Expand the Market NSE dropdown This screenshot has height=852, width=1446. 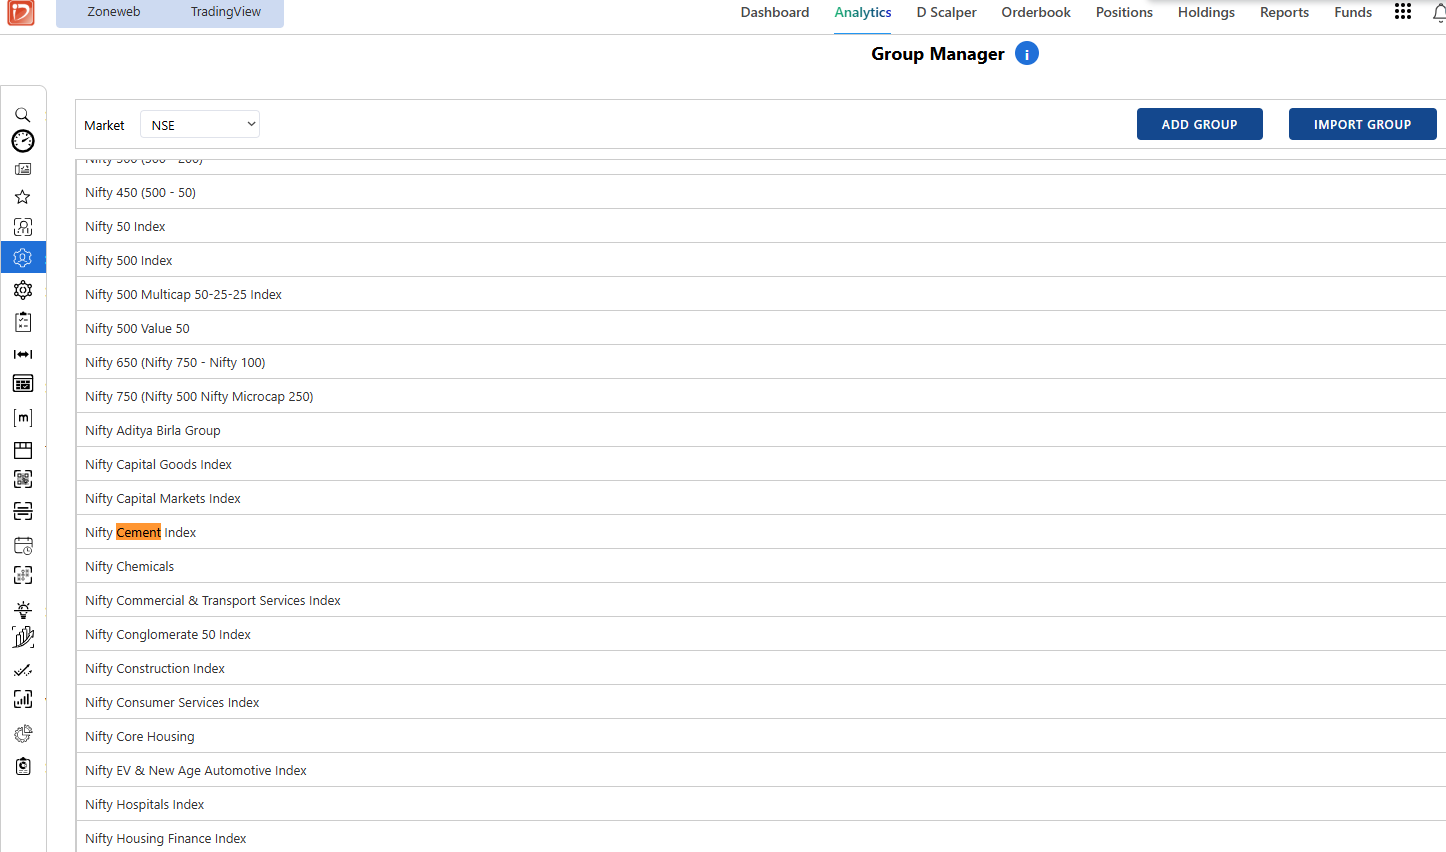pyautogui.click(x=200, y=125)
